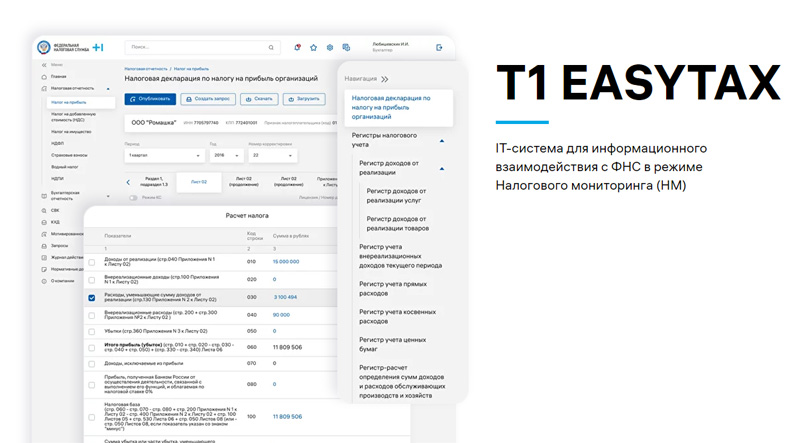This screenshot has width=800, height=443.
Task: Click the СВК sidebar icon
Action: tap(44, 211)
